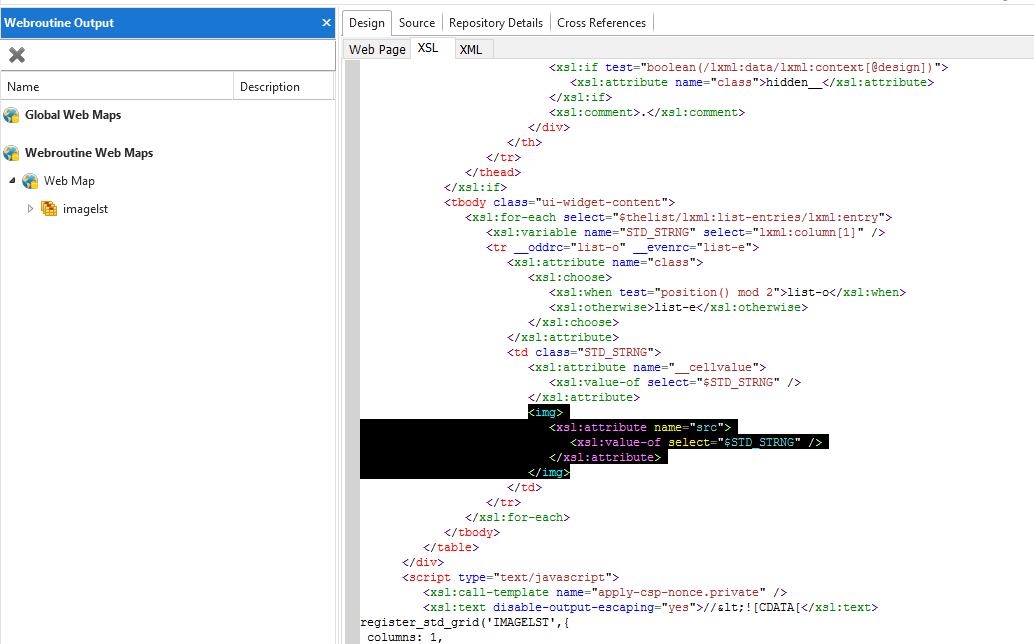Click the xsl:if test boolean context line
The height and width of the screenshot is (644, 1034).
tap(748, 67)
